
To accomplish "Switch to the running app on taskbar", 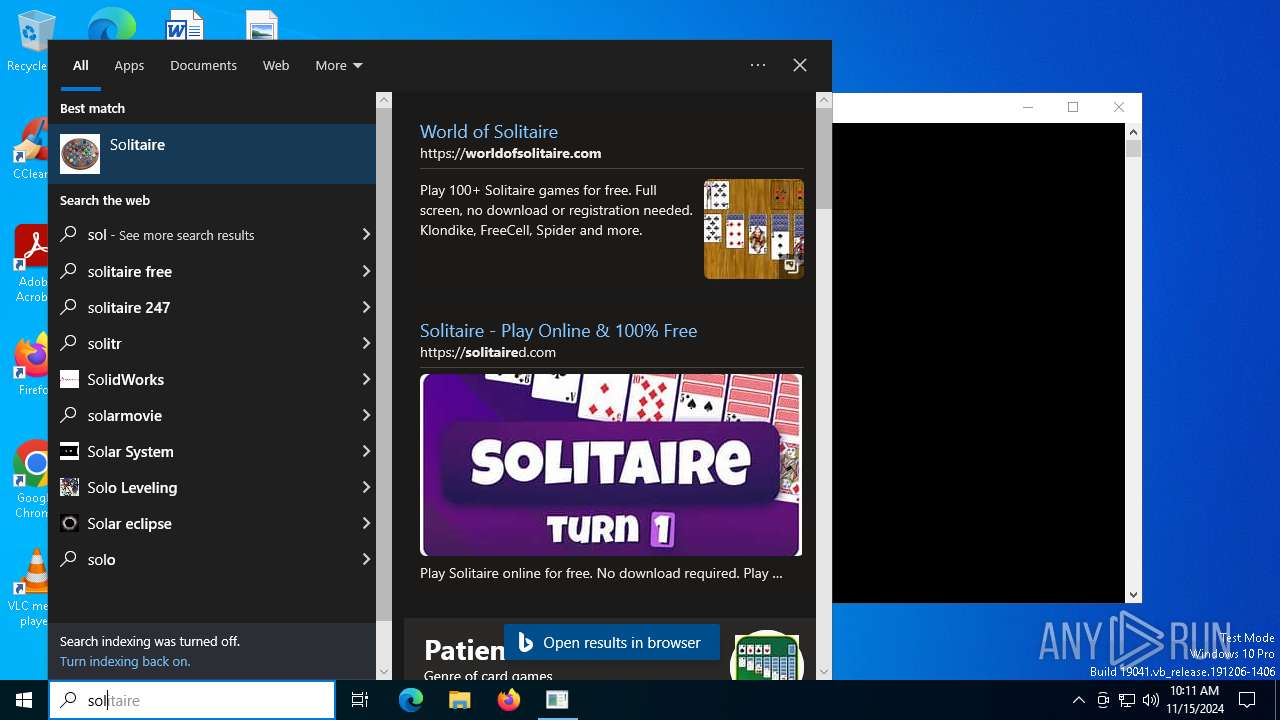I will (557, 700).
